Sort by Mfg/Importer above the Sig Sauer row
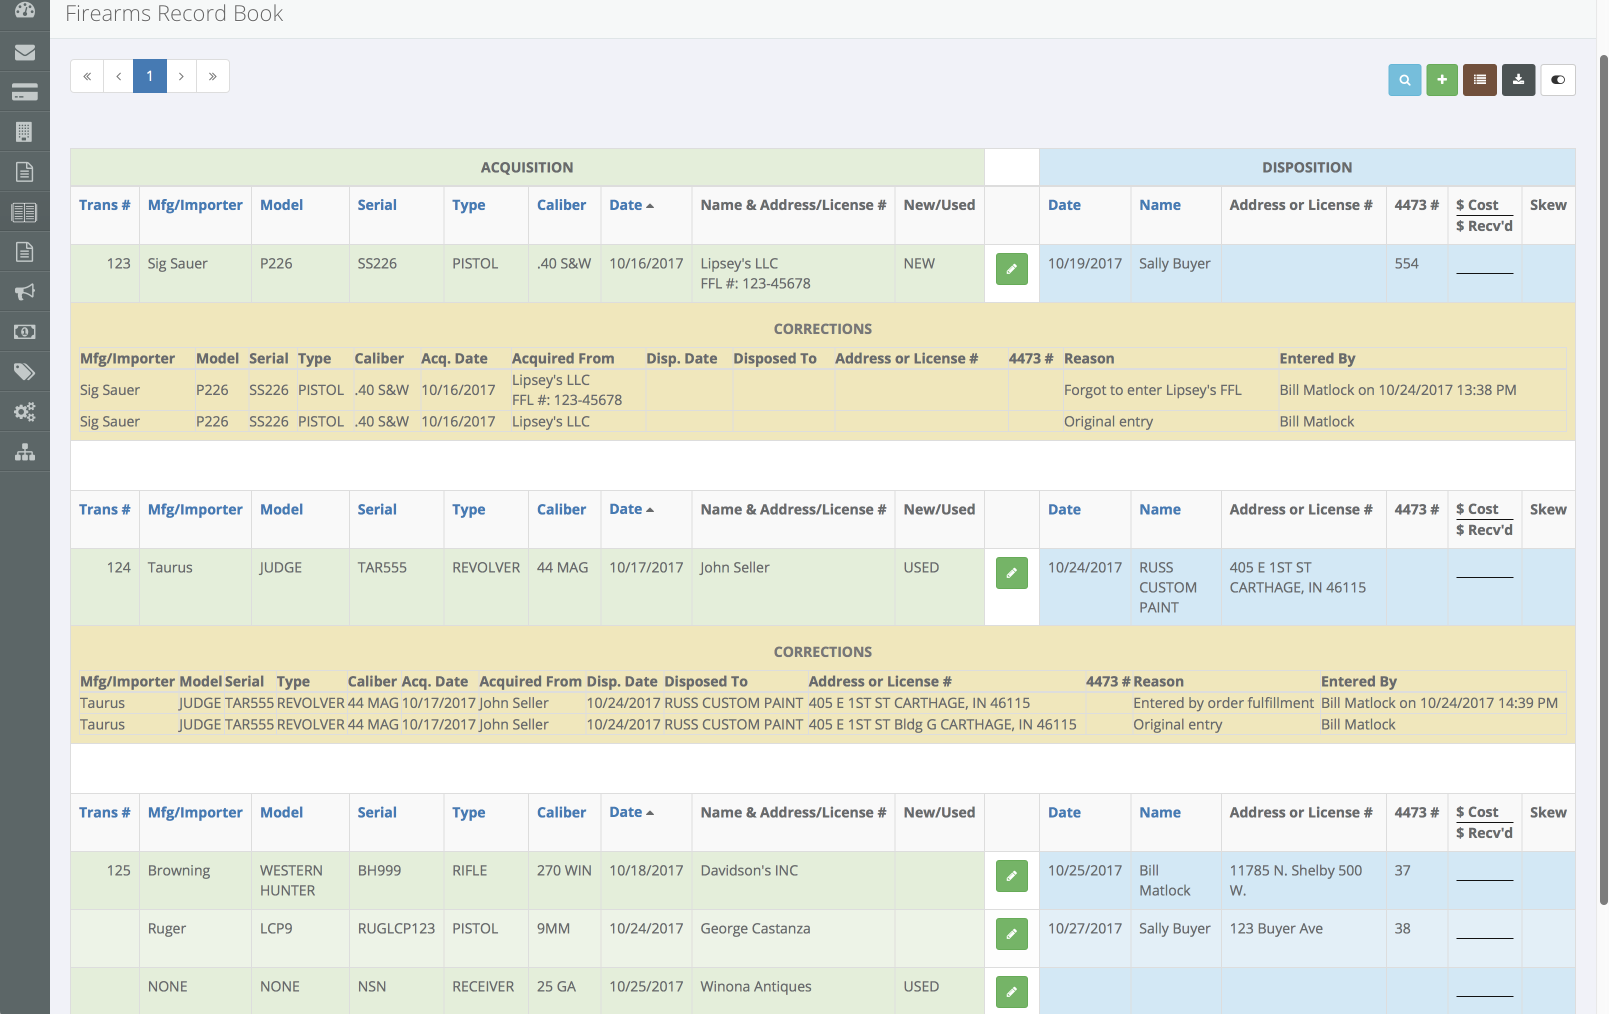1609x1014 pixels. [195, 205]
